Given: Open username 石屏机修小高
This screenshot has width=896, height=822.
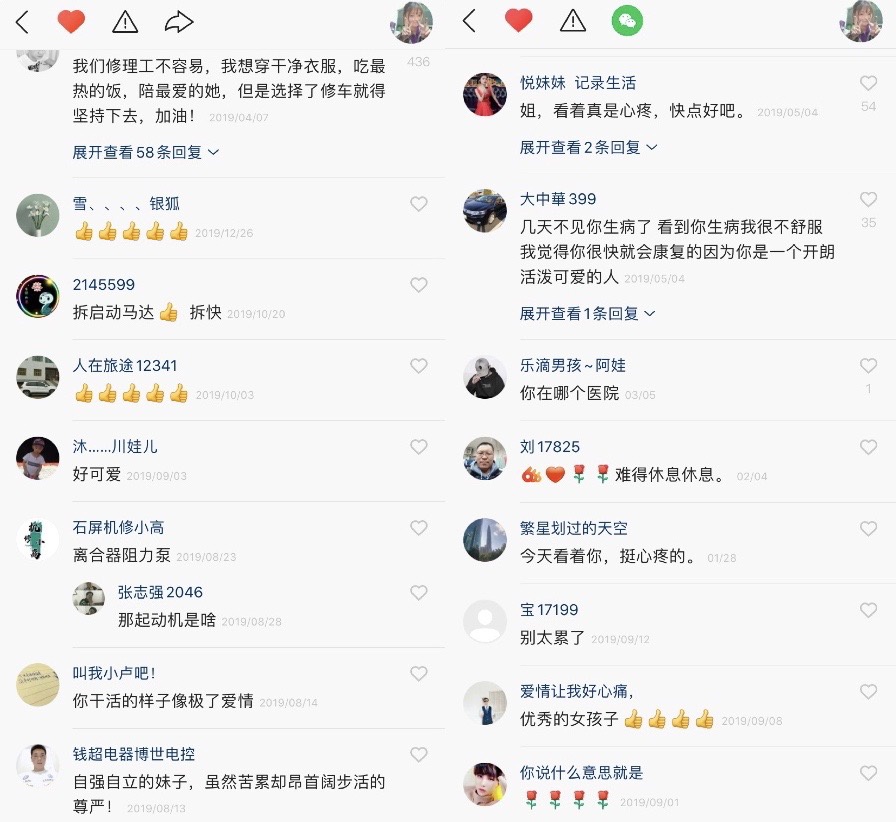Looking at the screenshot, I should click(118, 527).
